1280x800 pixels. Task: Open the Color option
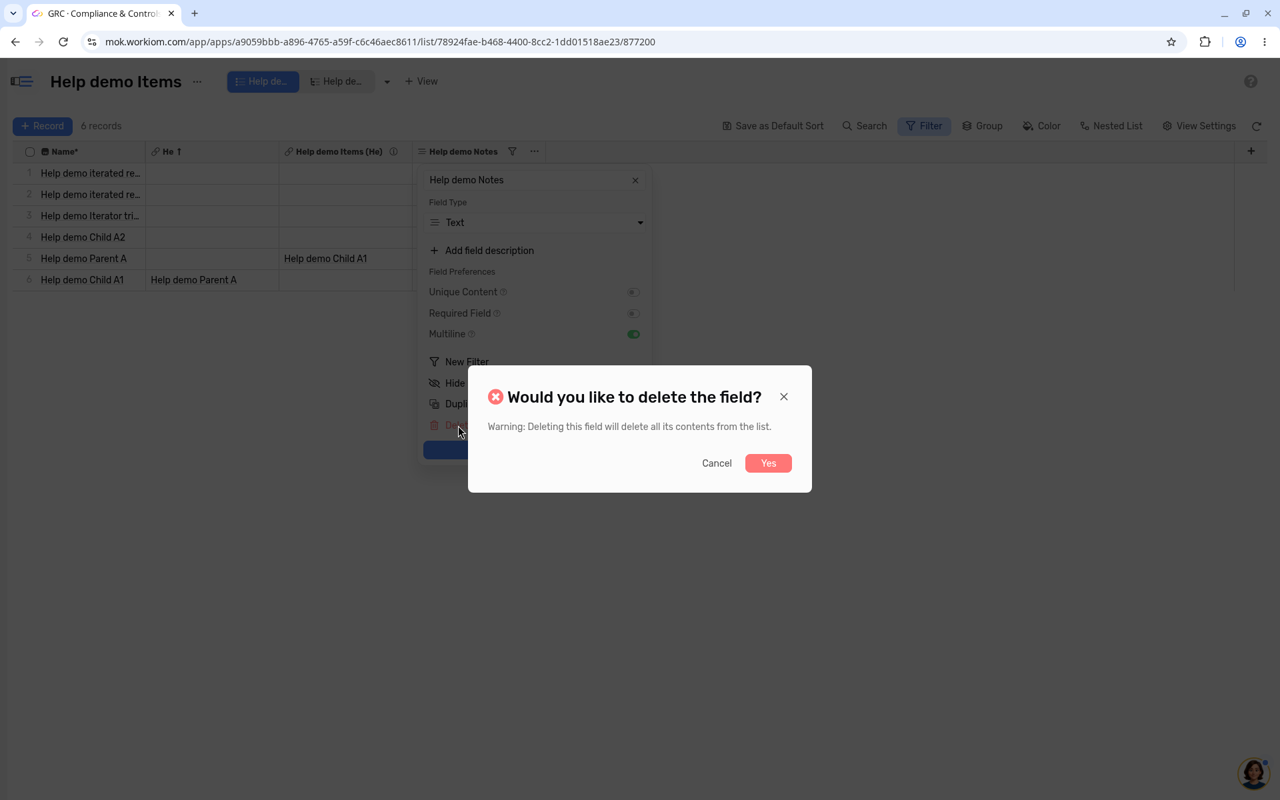1042,126
